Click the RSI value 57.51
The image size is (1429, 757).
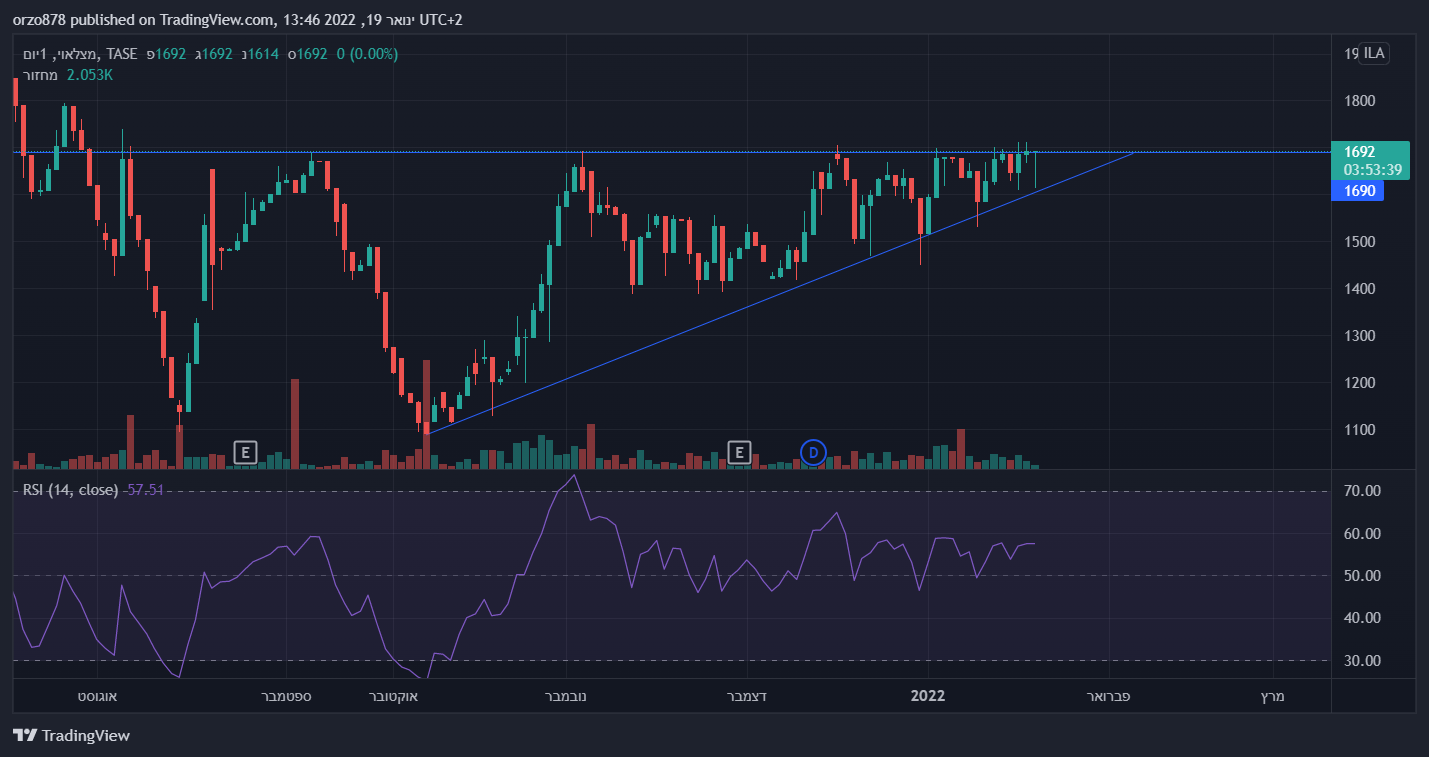pyautogui.click(x=146, y=490)
